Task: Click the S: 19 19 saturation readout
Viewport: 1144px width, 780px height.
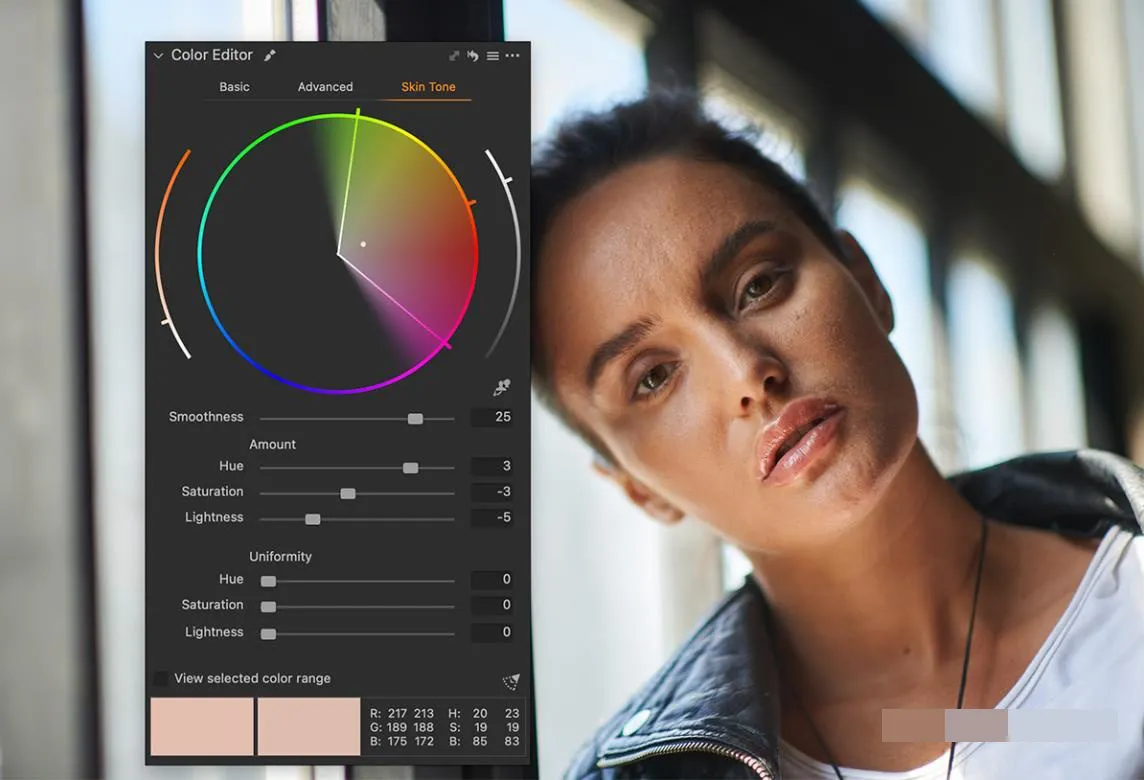Action: pos(484,727)
